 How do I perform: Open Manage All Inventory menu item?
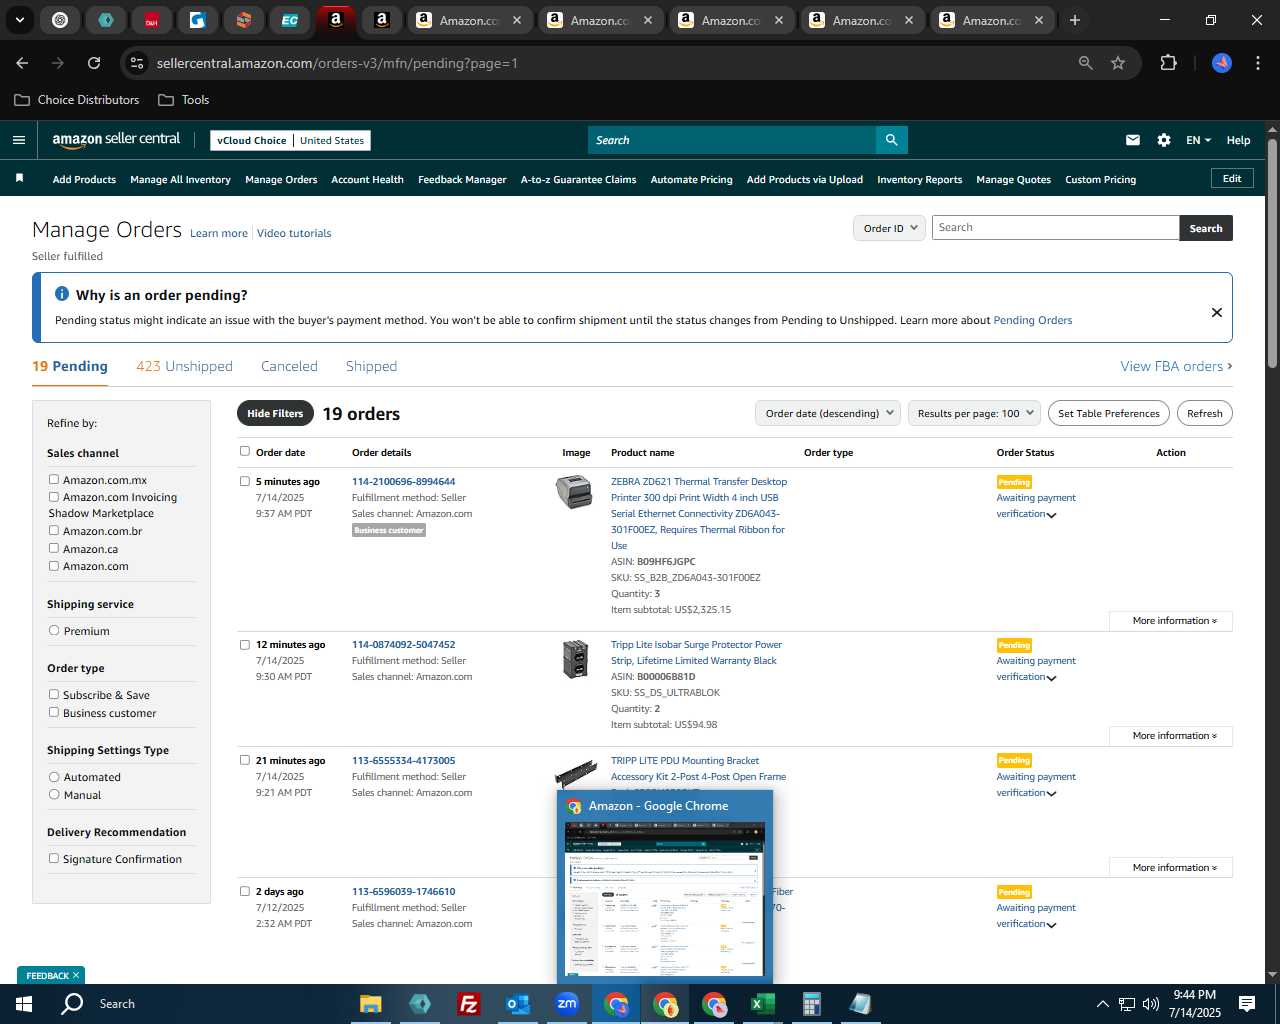[180, 180]
